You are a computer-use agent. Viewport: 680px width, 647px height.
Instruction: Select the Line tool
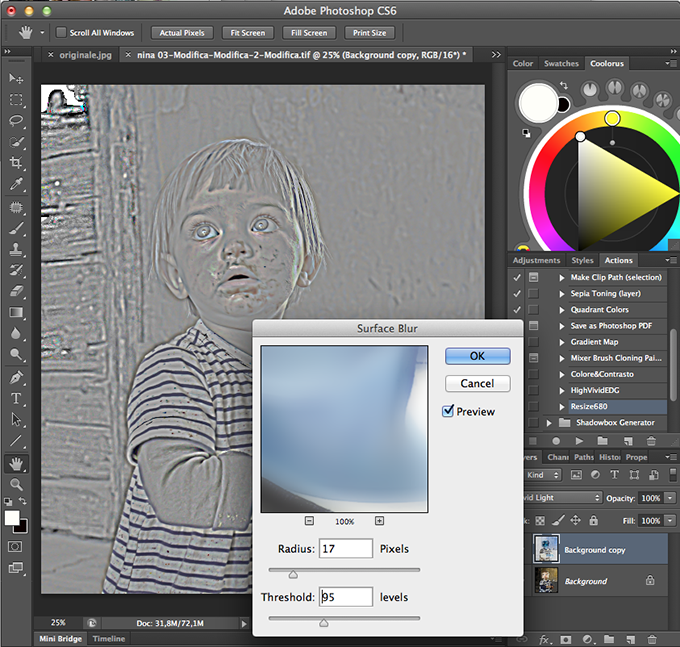point(16,441)
